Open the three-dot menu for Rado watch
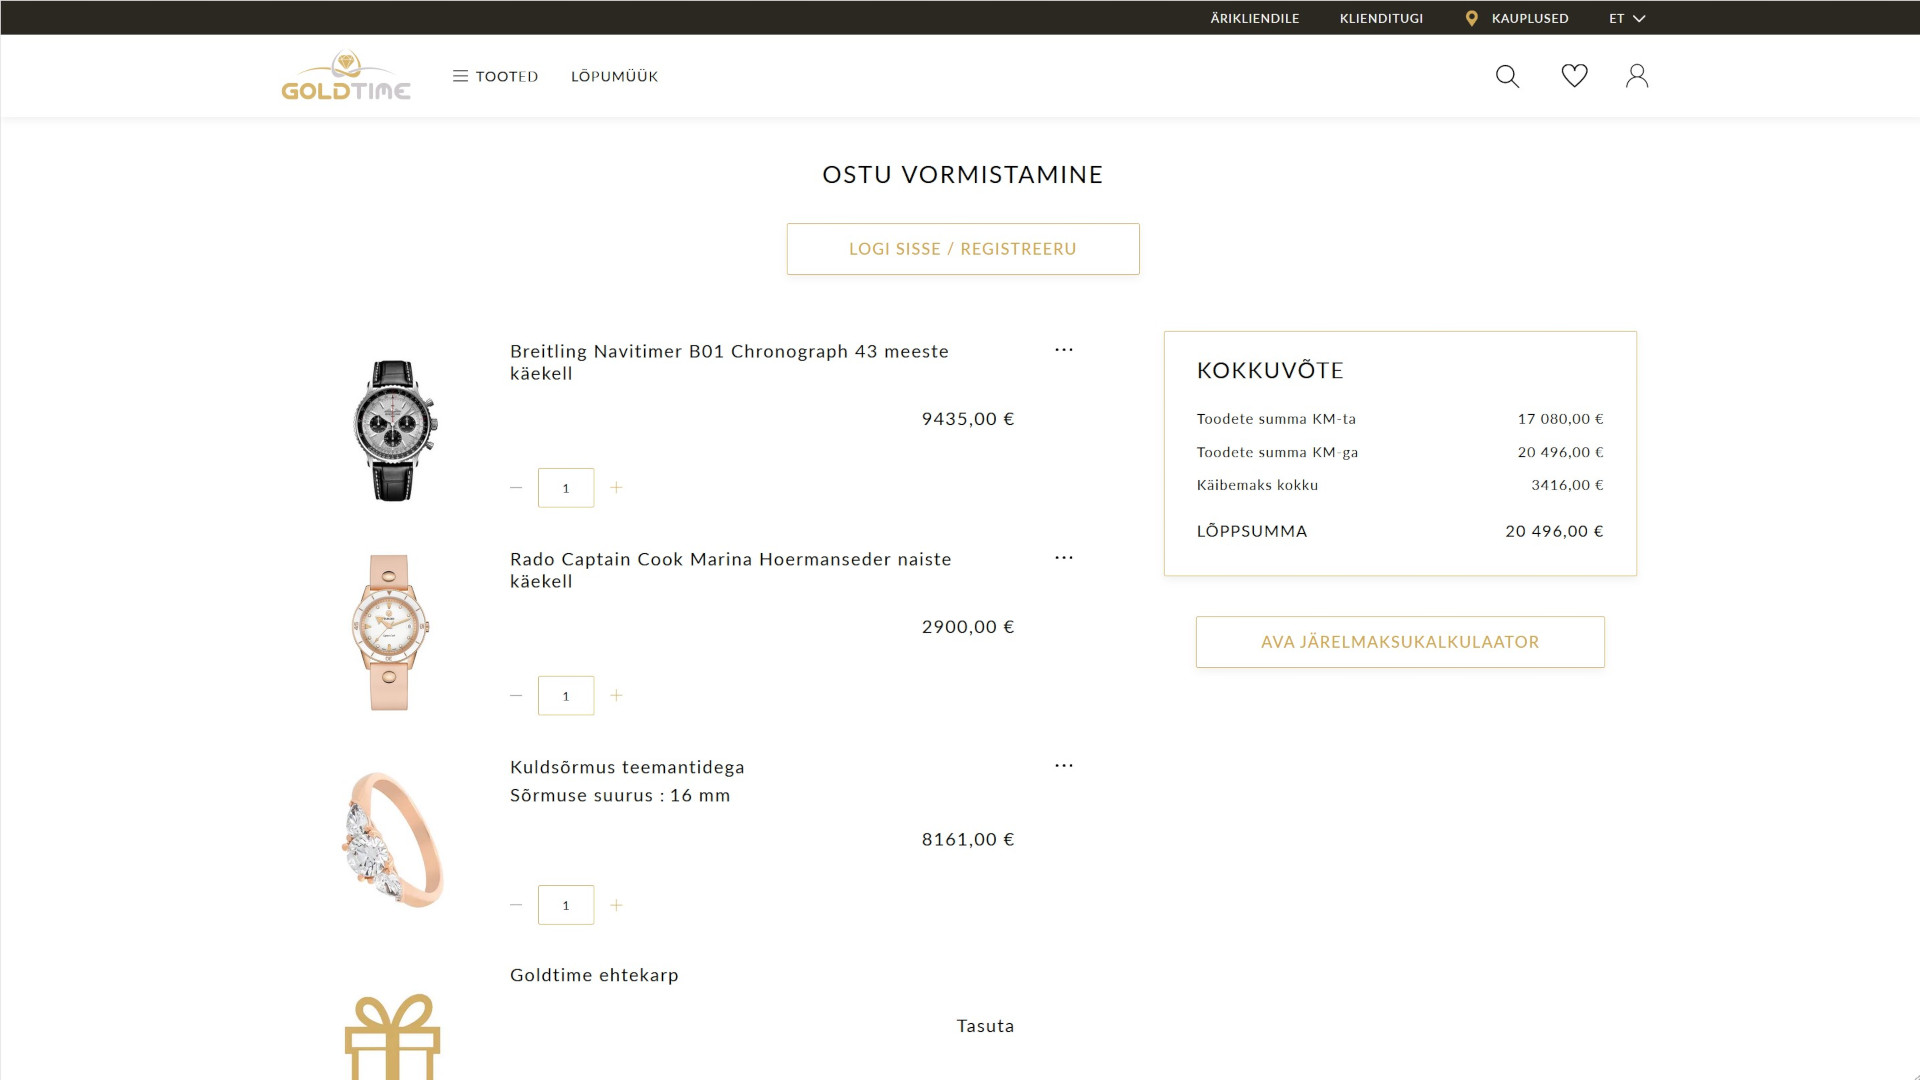 pos(1063,557)
